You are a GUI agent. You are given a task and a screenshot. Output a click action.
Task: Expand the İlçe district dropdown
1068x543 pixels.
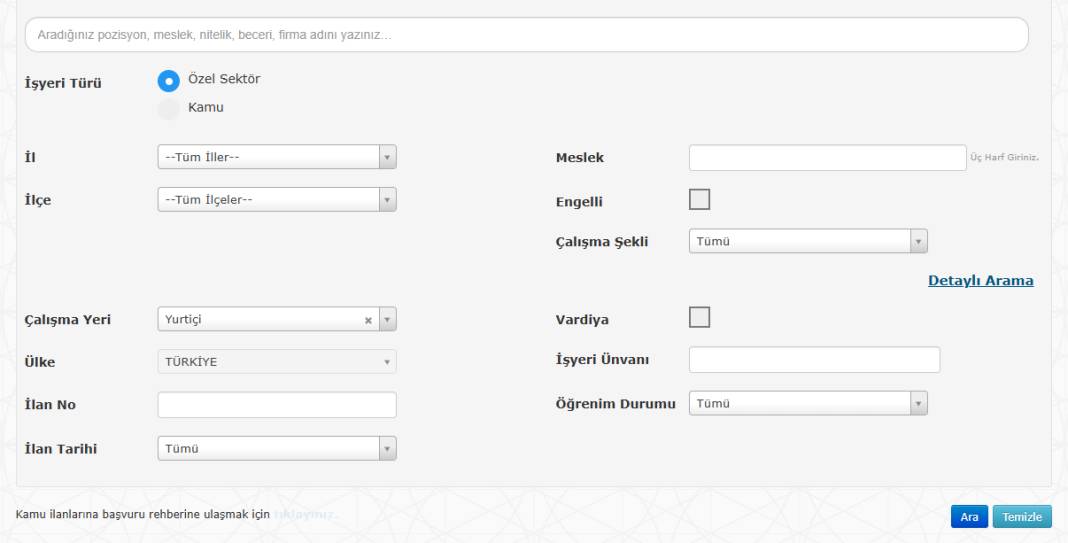(277, 200)
